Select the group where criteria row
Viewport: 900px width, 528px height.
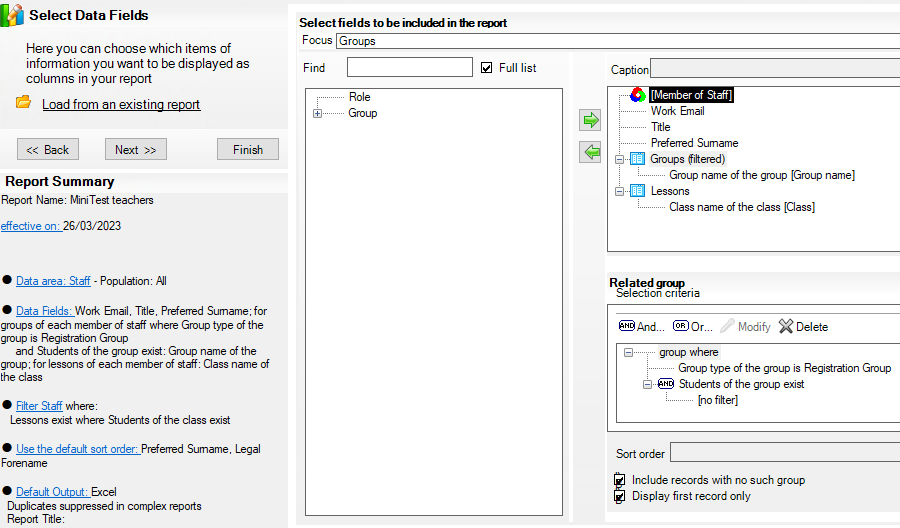coord(688,352)
